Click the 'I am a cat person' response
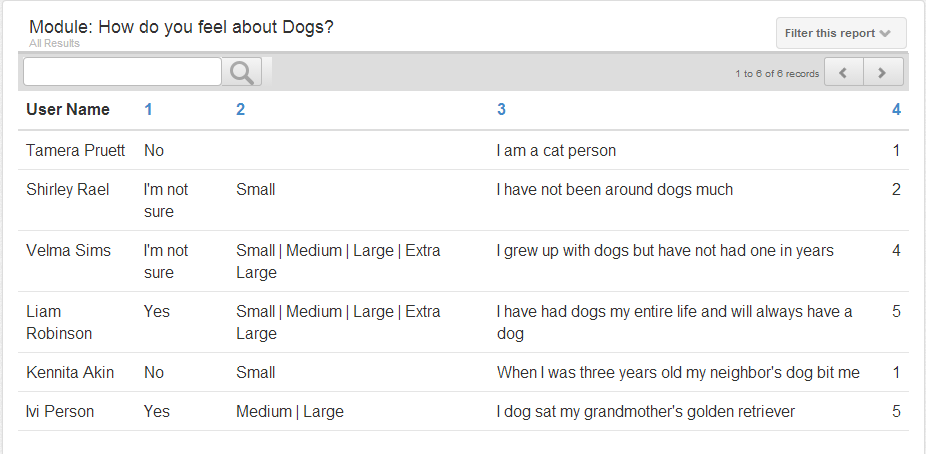Viewport: 926px width, 454px height. [x=556, y=151]
